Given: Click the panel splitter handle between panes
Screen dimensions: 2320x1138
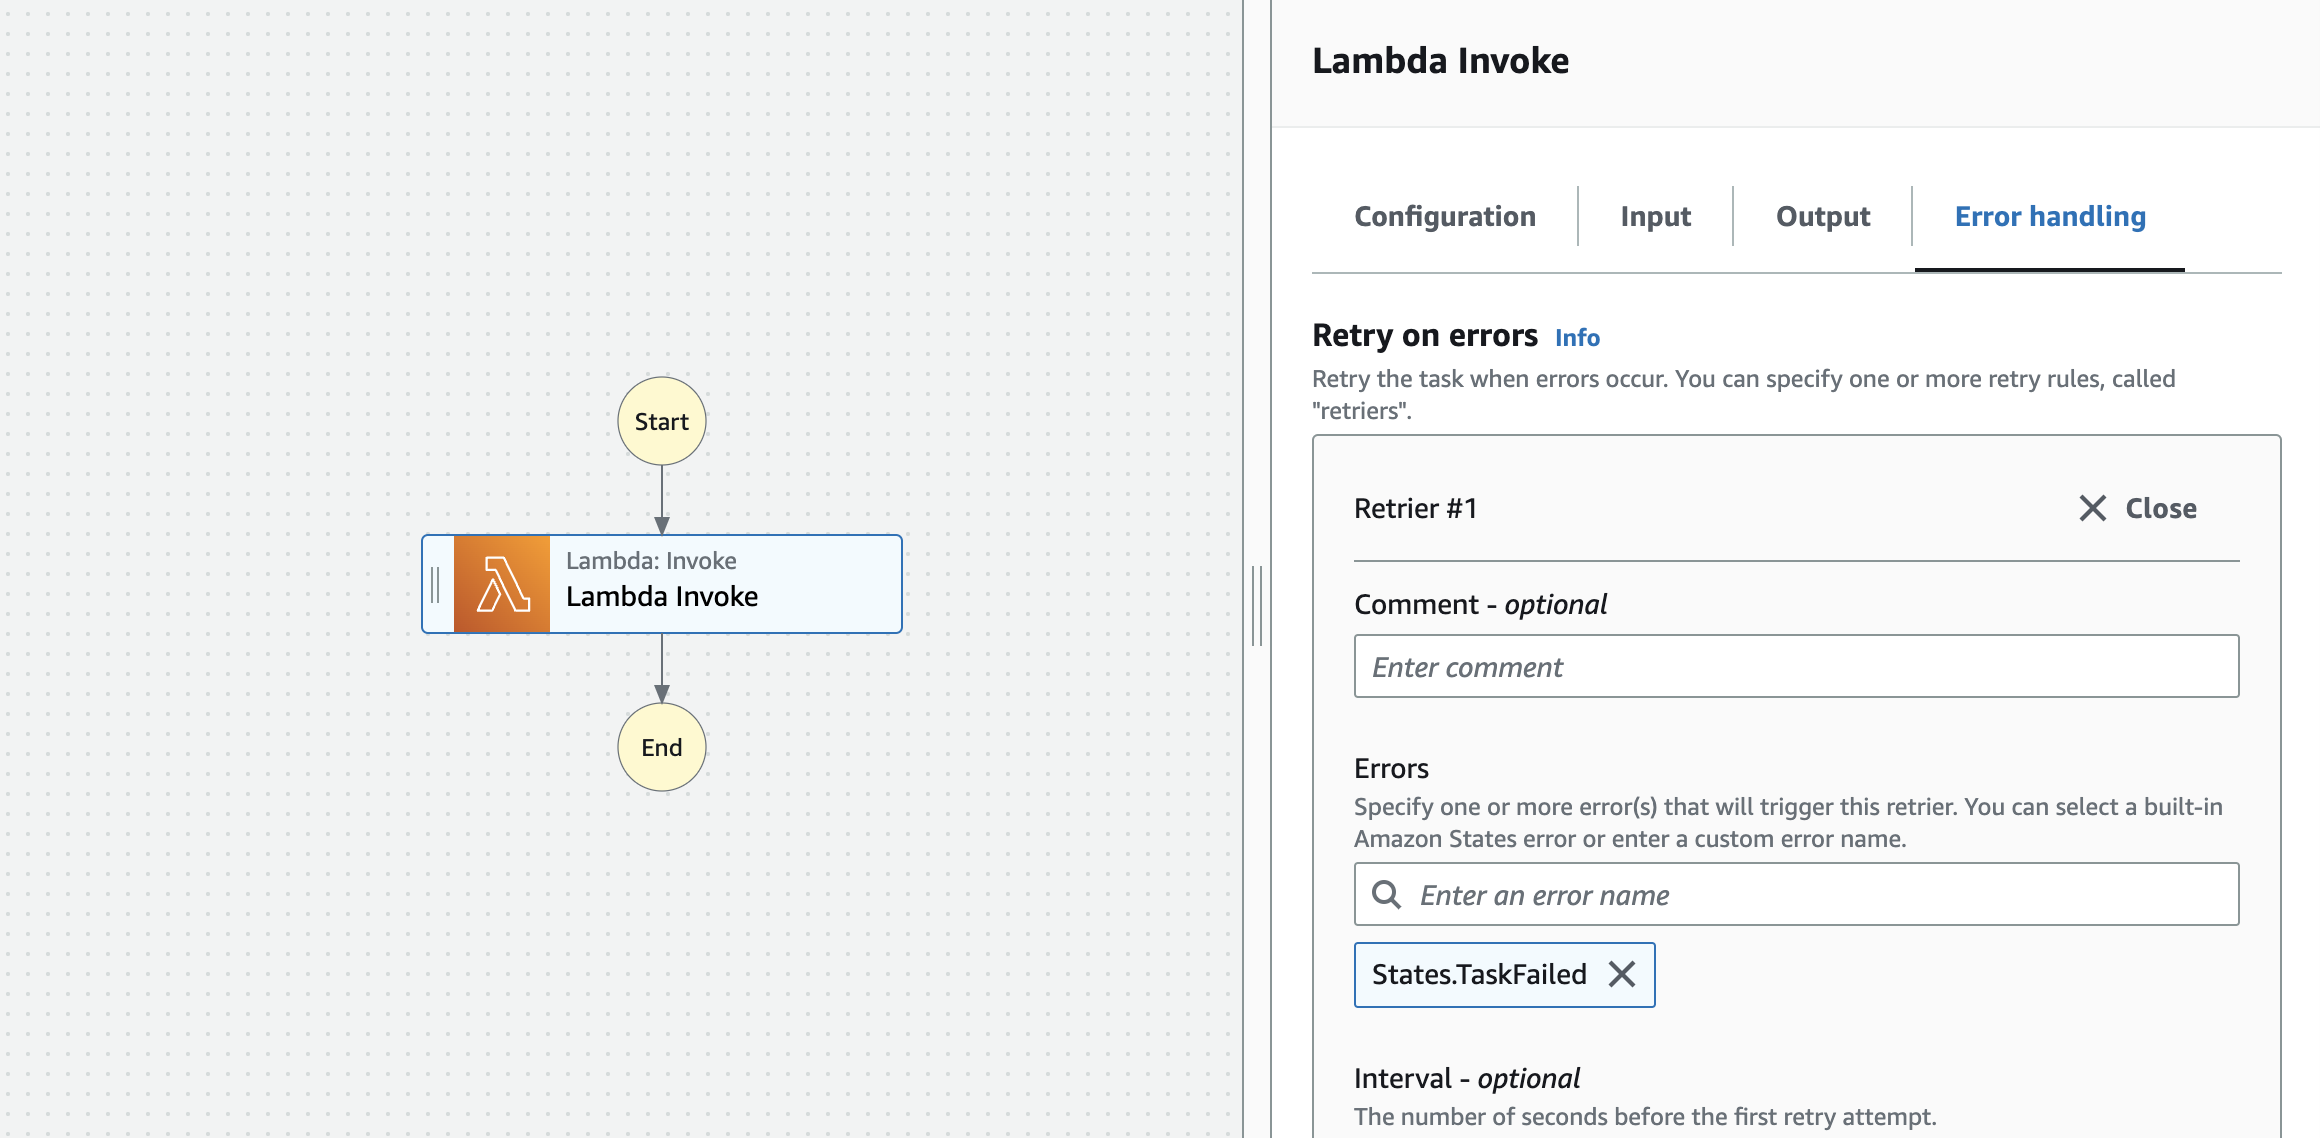Looking at the screenshot, I should coord(1257,605).
